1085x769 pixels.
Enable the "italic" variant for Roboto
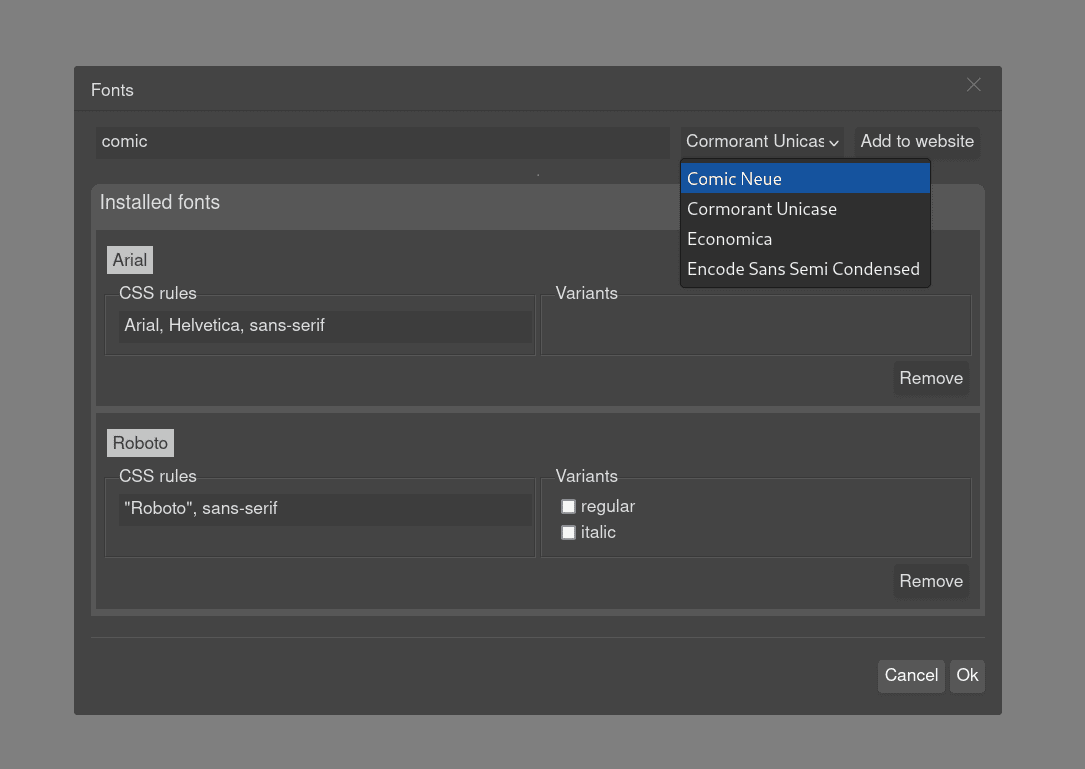click(x=568, y=532)
